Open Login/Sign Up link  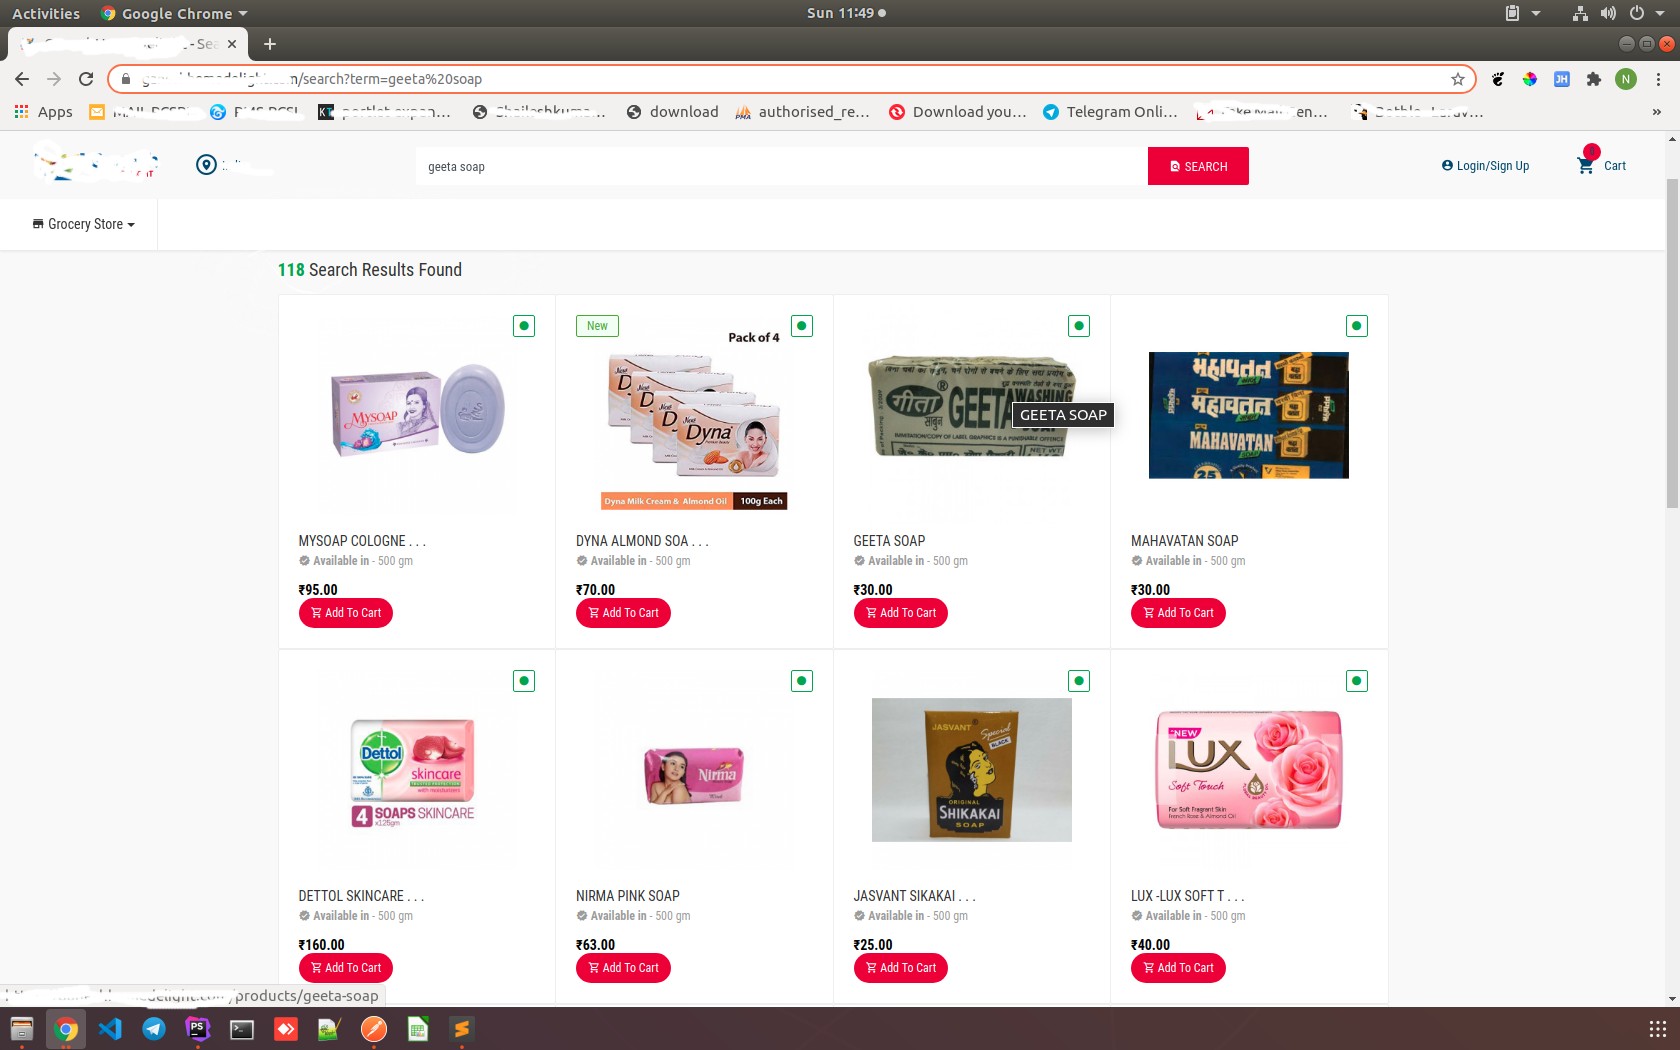(x=1485, y=166)
